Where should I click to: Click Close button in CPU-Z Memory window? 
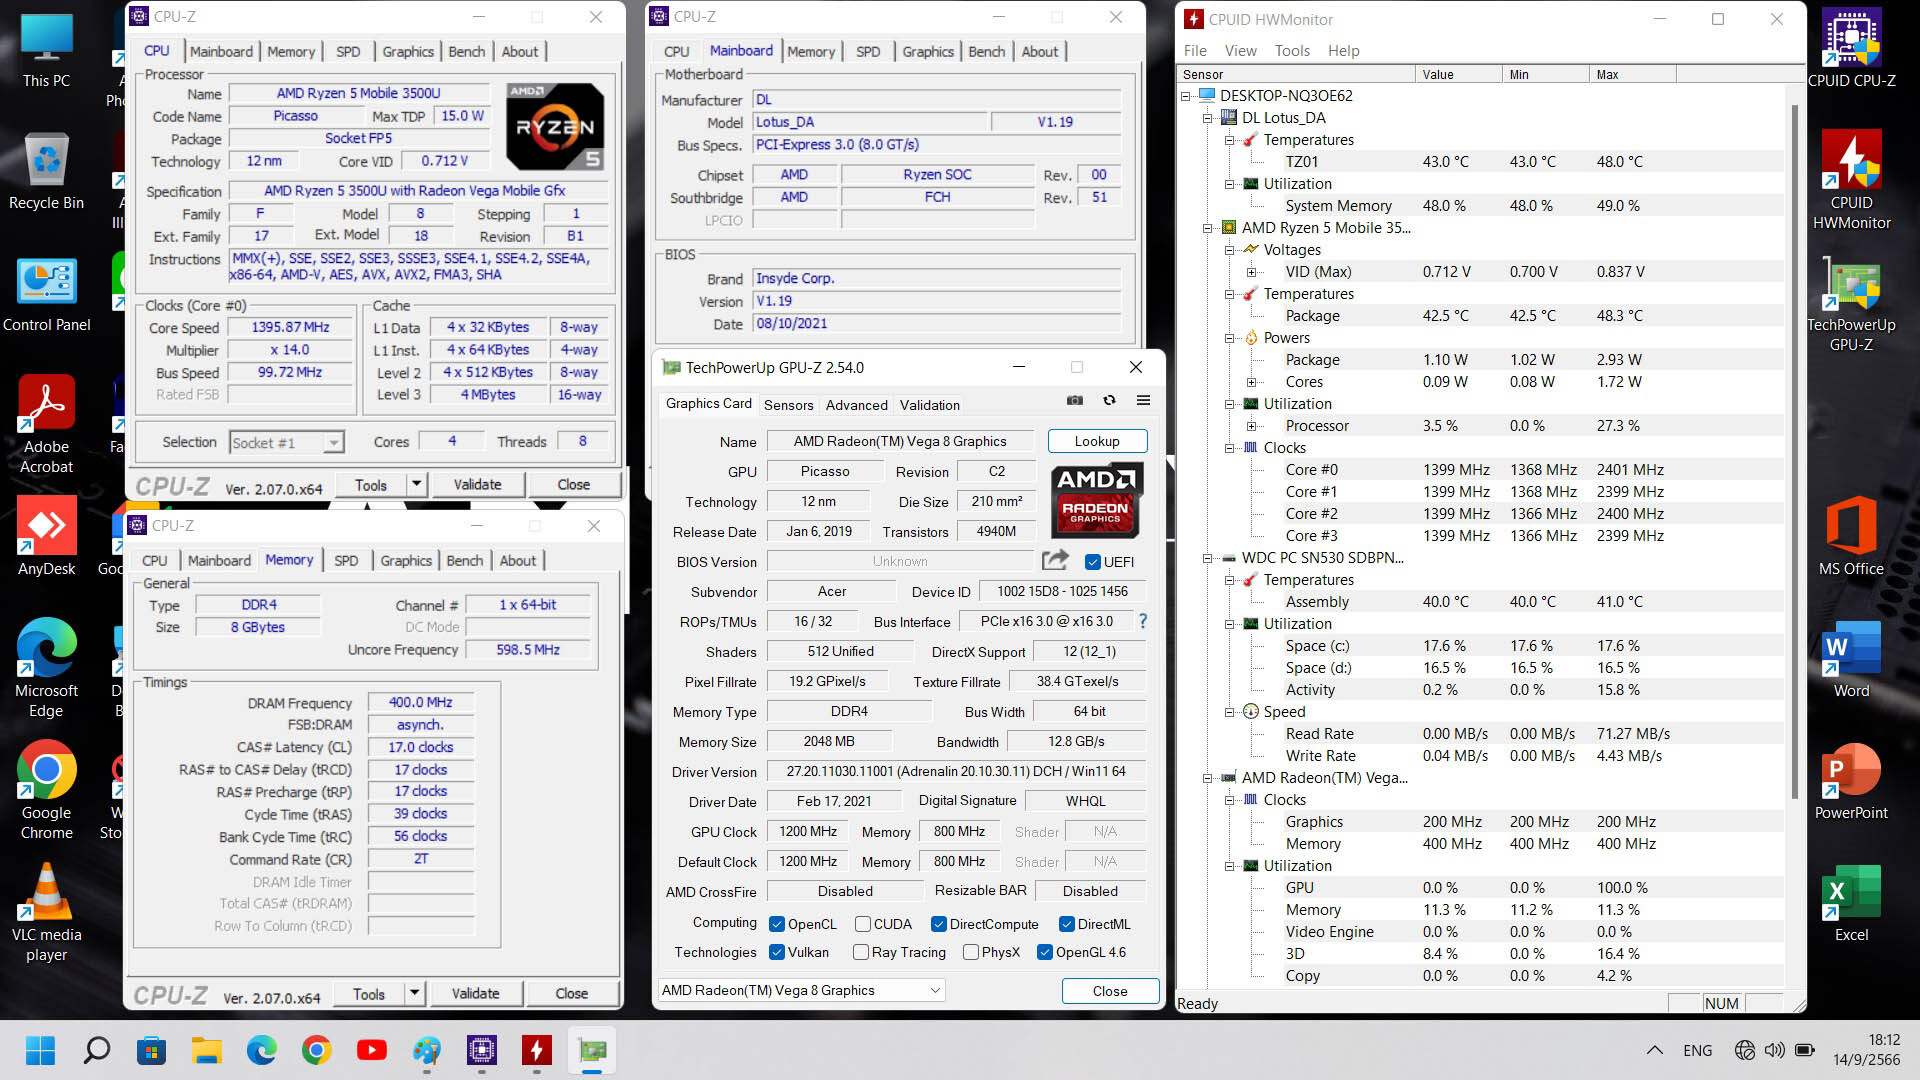571,994
